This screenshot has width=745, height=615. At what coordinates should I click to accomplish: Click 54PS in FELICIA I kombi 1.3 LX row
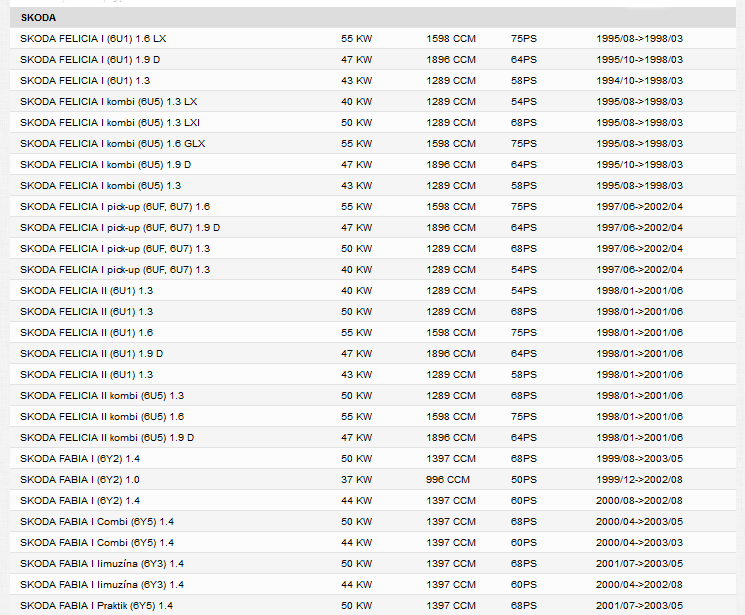tap(524, 102)
